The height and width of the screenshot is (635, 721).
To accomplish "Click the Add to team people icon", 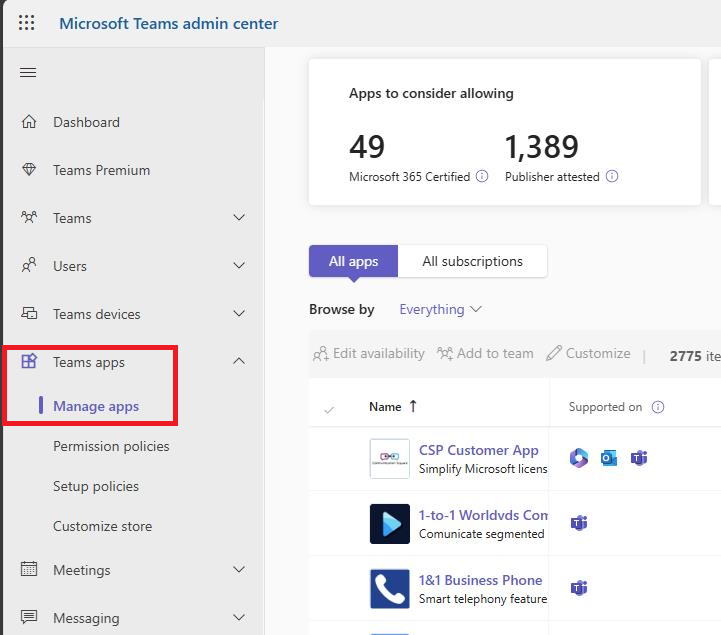I will click(445, 354).
